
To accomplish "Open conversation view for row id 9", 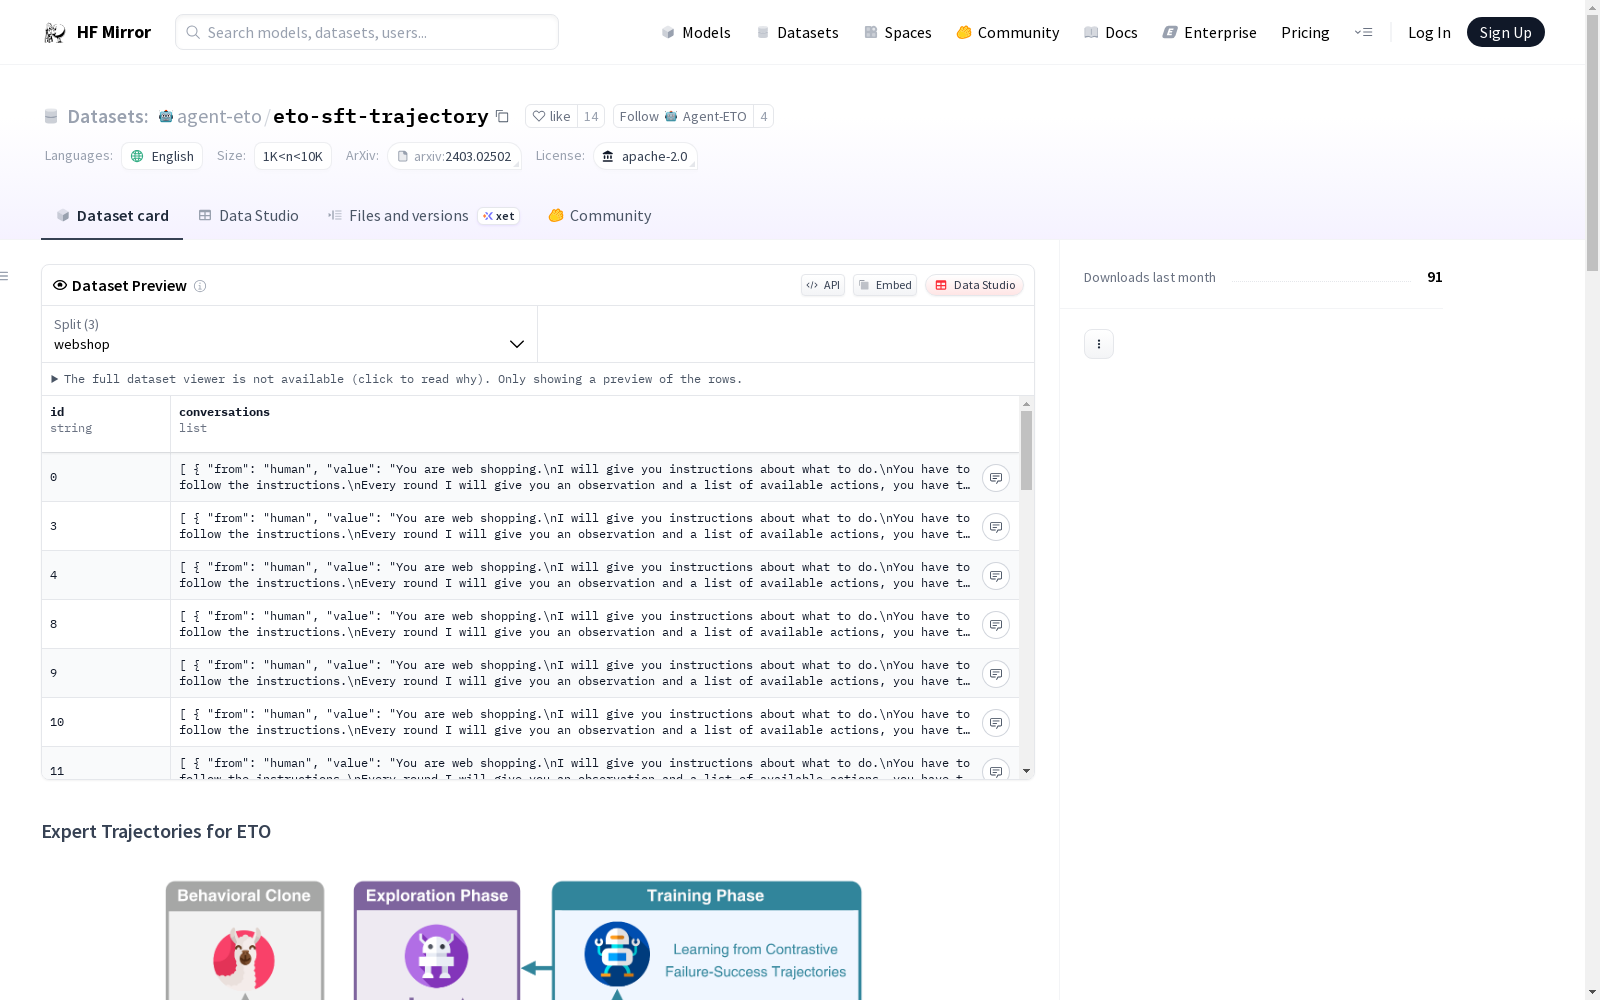I will pos(996,674).
